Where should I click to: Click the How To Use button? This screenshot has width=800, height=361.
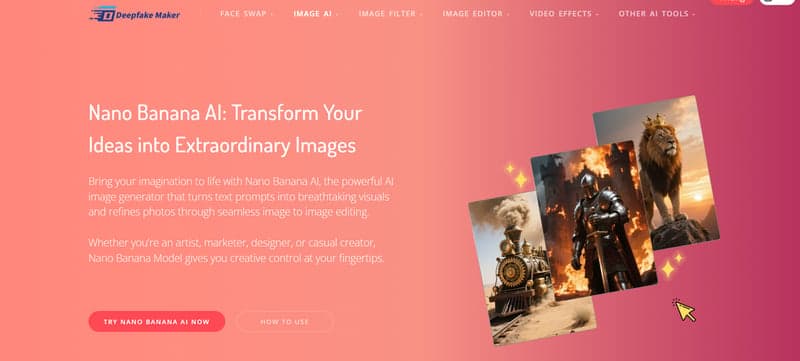click(284, 322)
